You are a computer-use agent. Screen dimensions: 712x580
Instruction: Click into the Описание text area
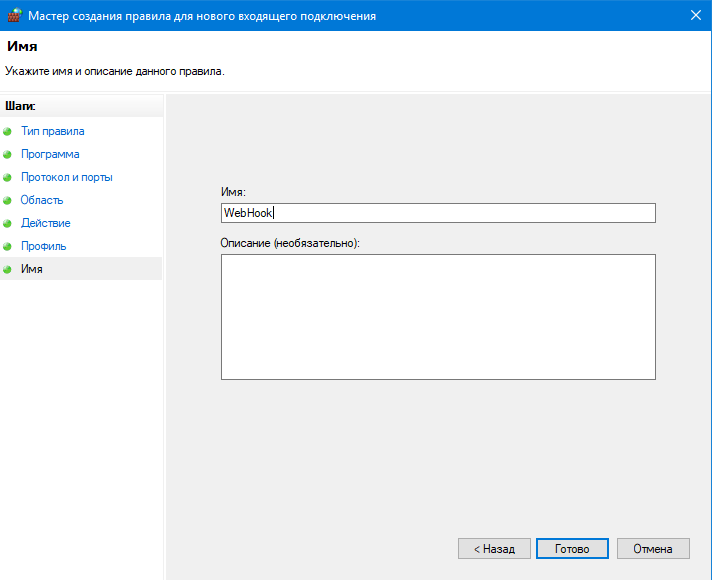click(x=438, y=316)
